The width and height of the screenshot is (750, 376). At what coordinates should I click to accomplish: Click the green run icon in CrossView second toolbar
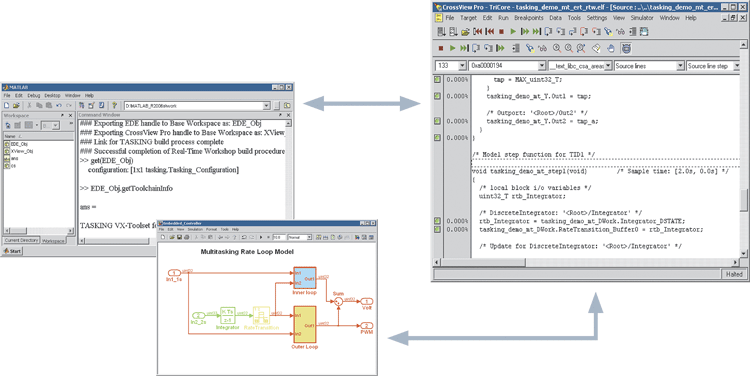(452, 48)
